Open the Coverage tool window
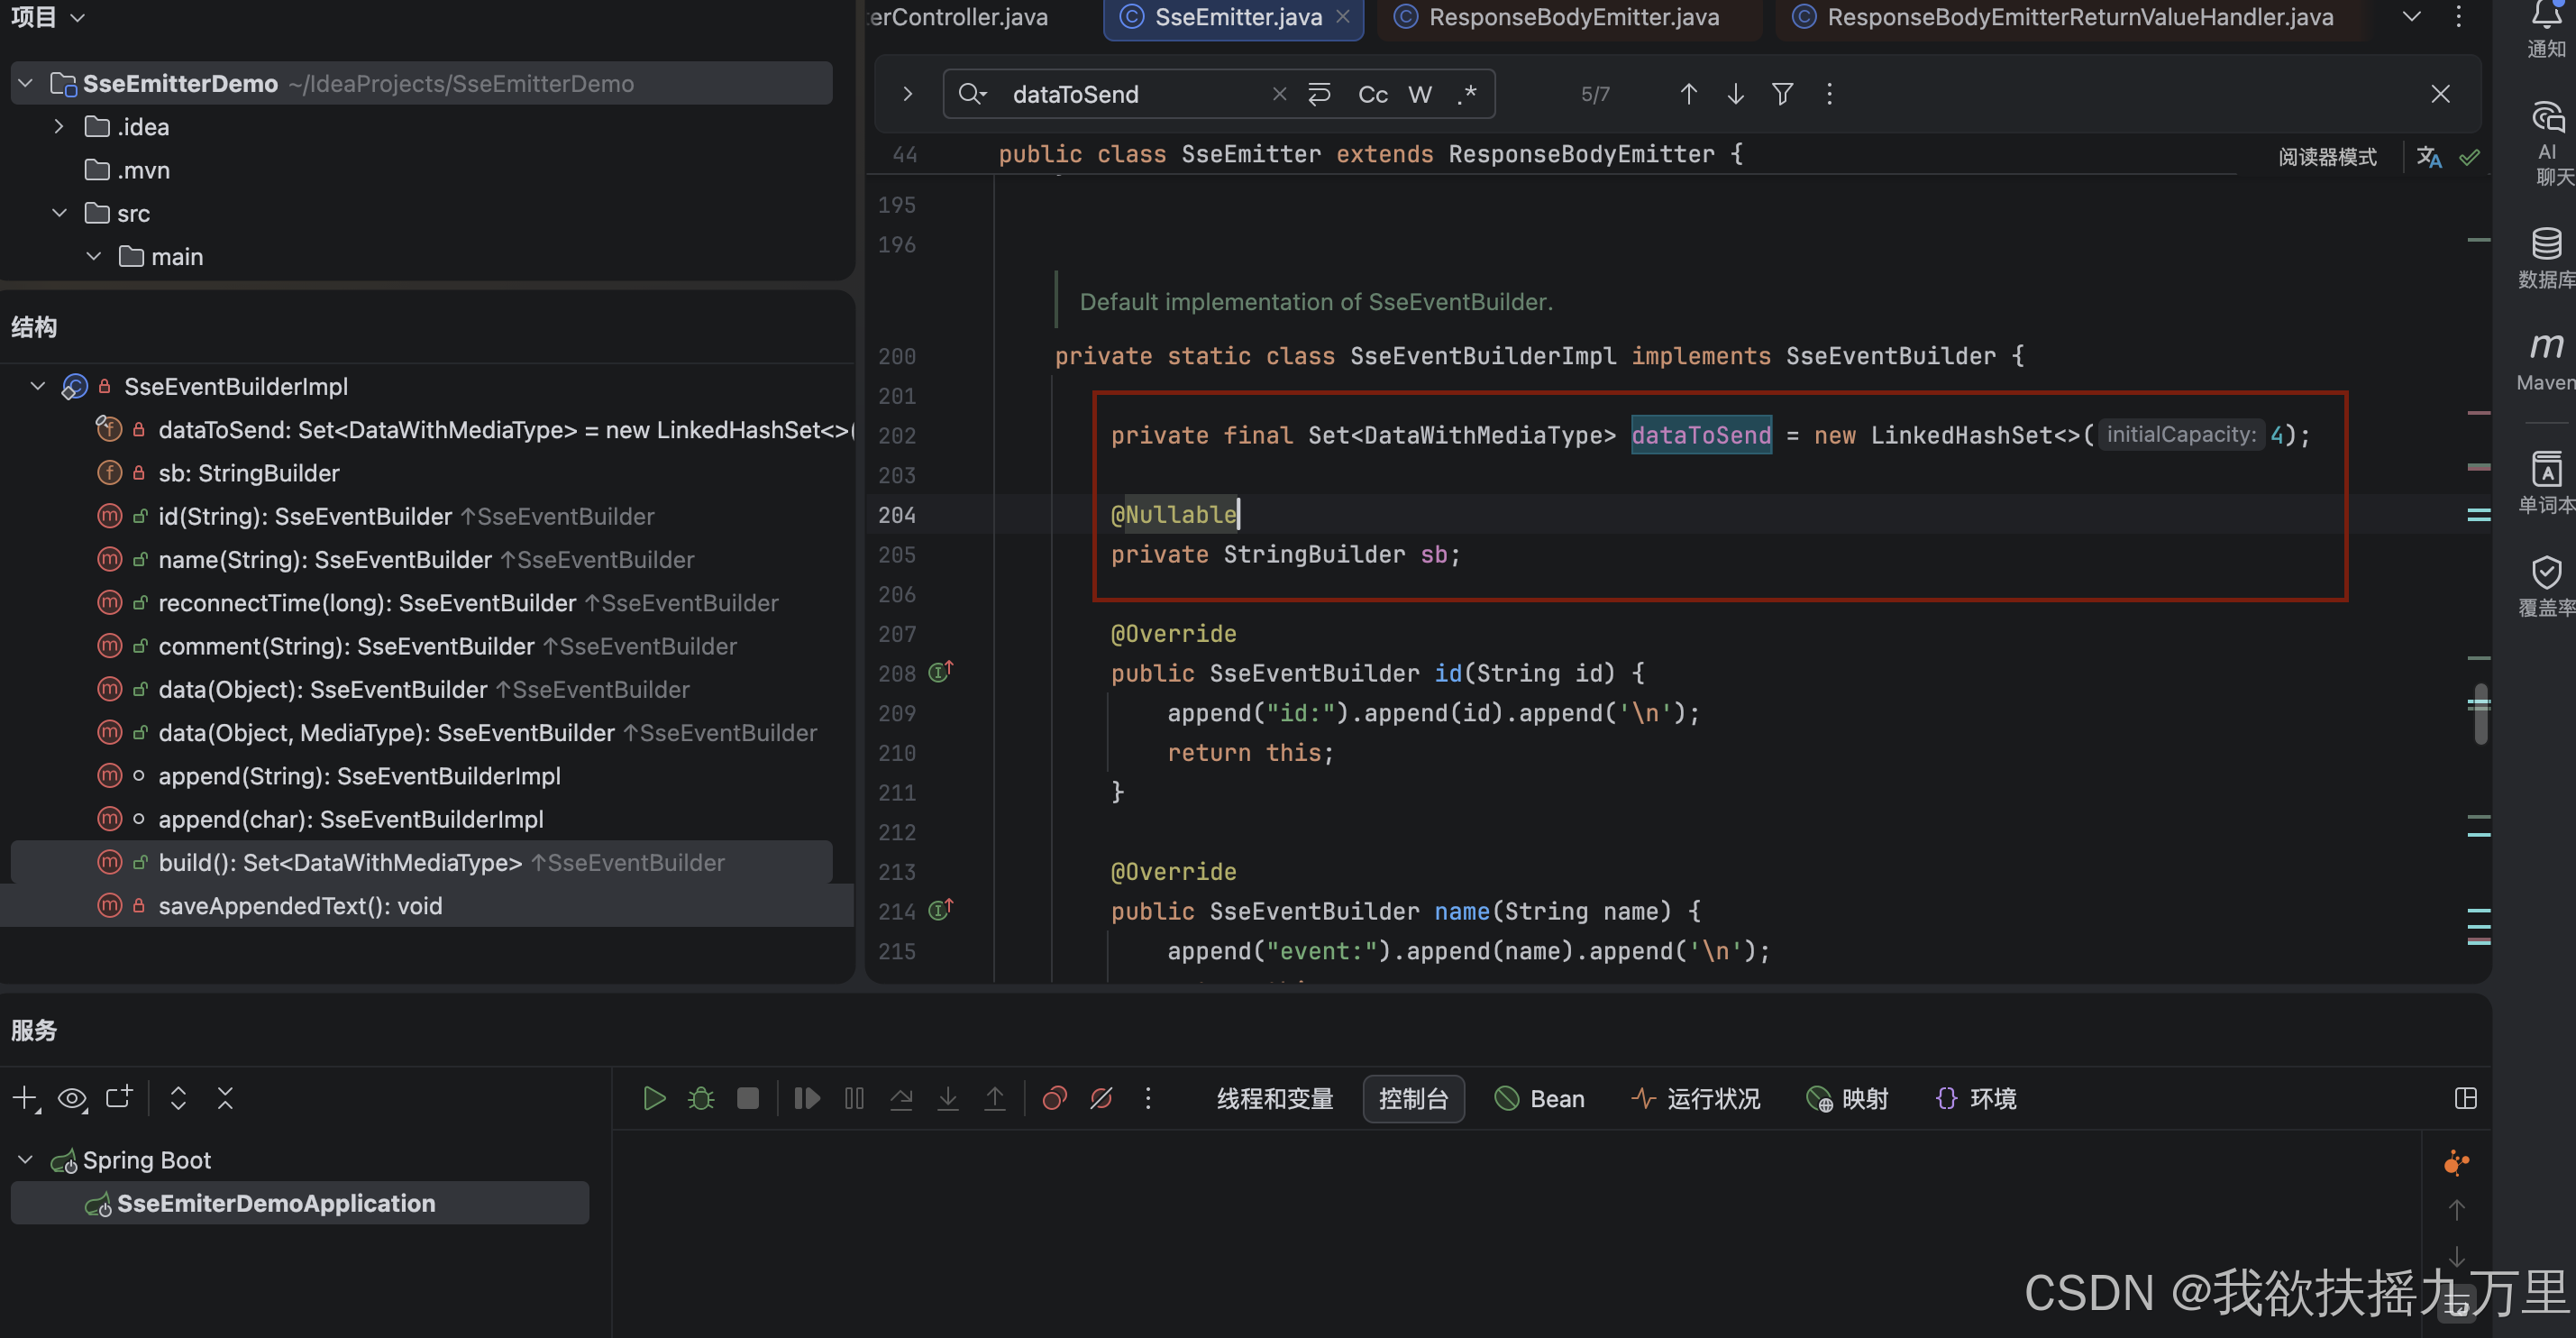Image resolution: width=2576 pixels, height=1338 pixels. click(x=2547, y=586)
